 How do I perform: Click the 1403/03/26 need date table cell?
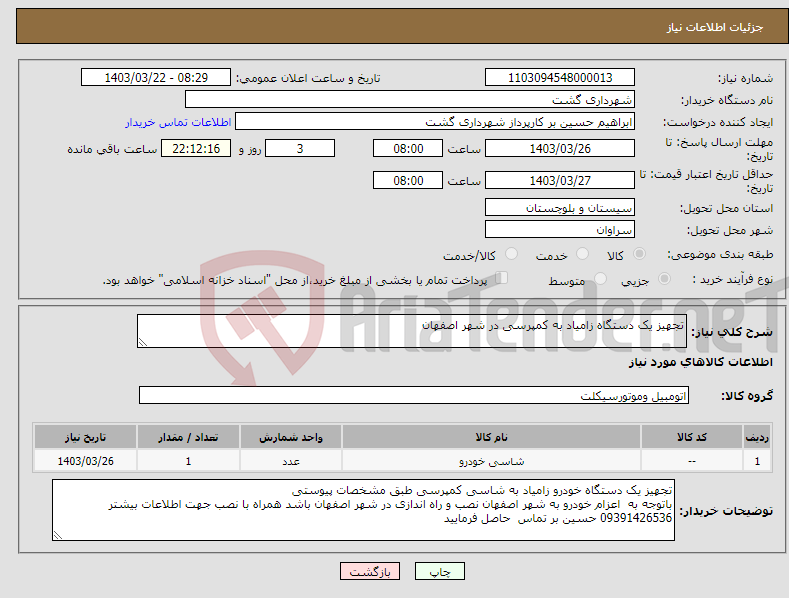tap(85, 461)
